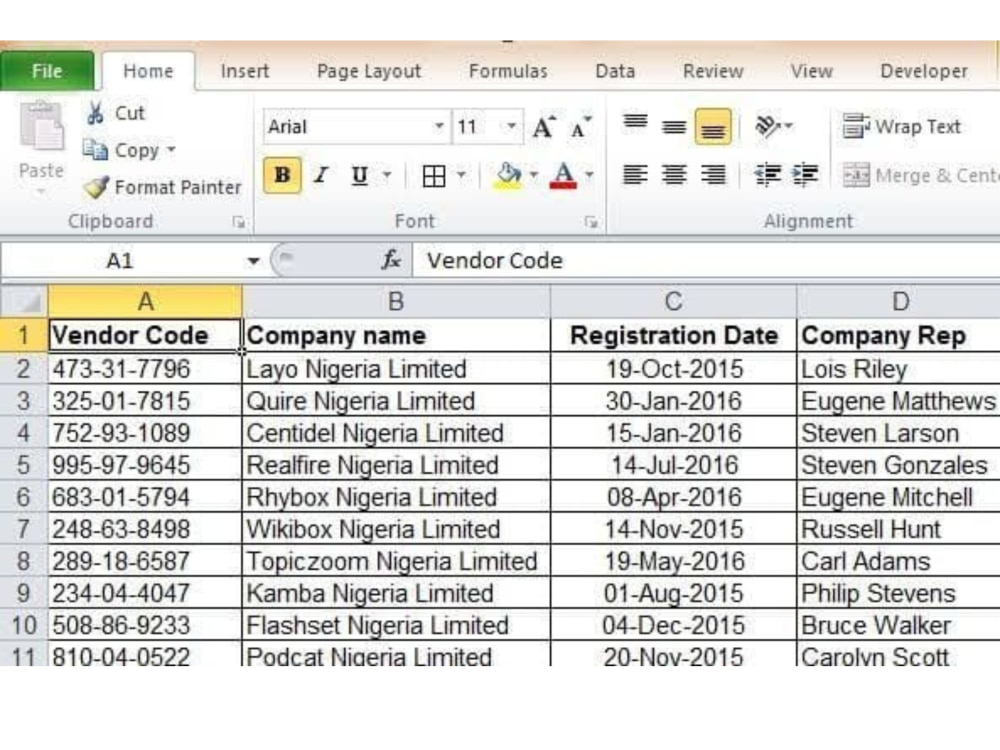Open underline style dropdown arrow
Screen dimensions: 1000x750
click(387, 175)
